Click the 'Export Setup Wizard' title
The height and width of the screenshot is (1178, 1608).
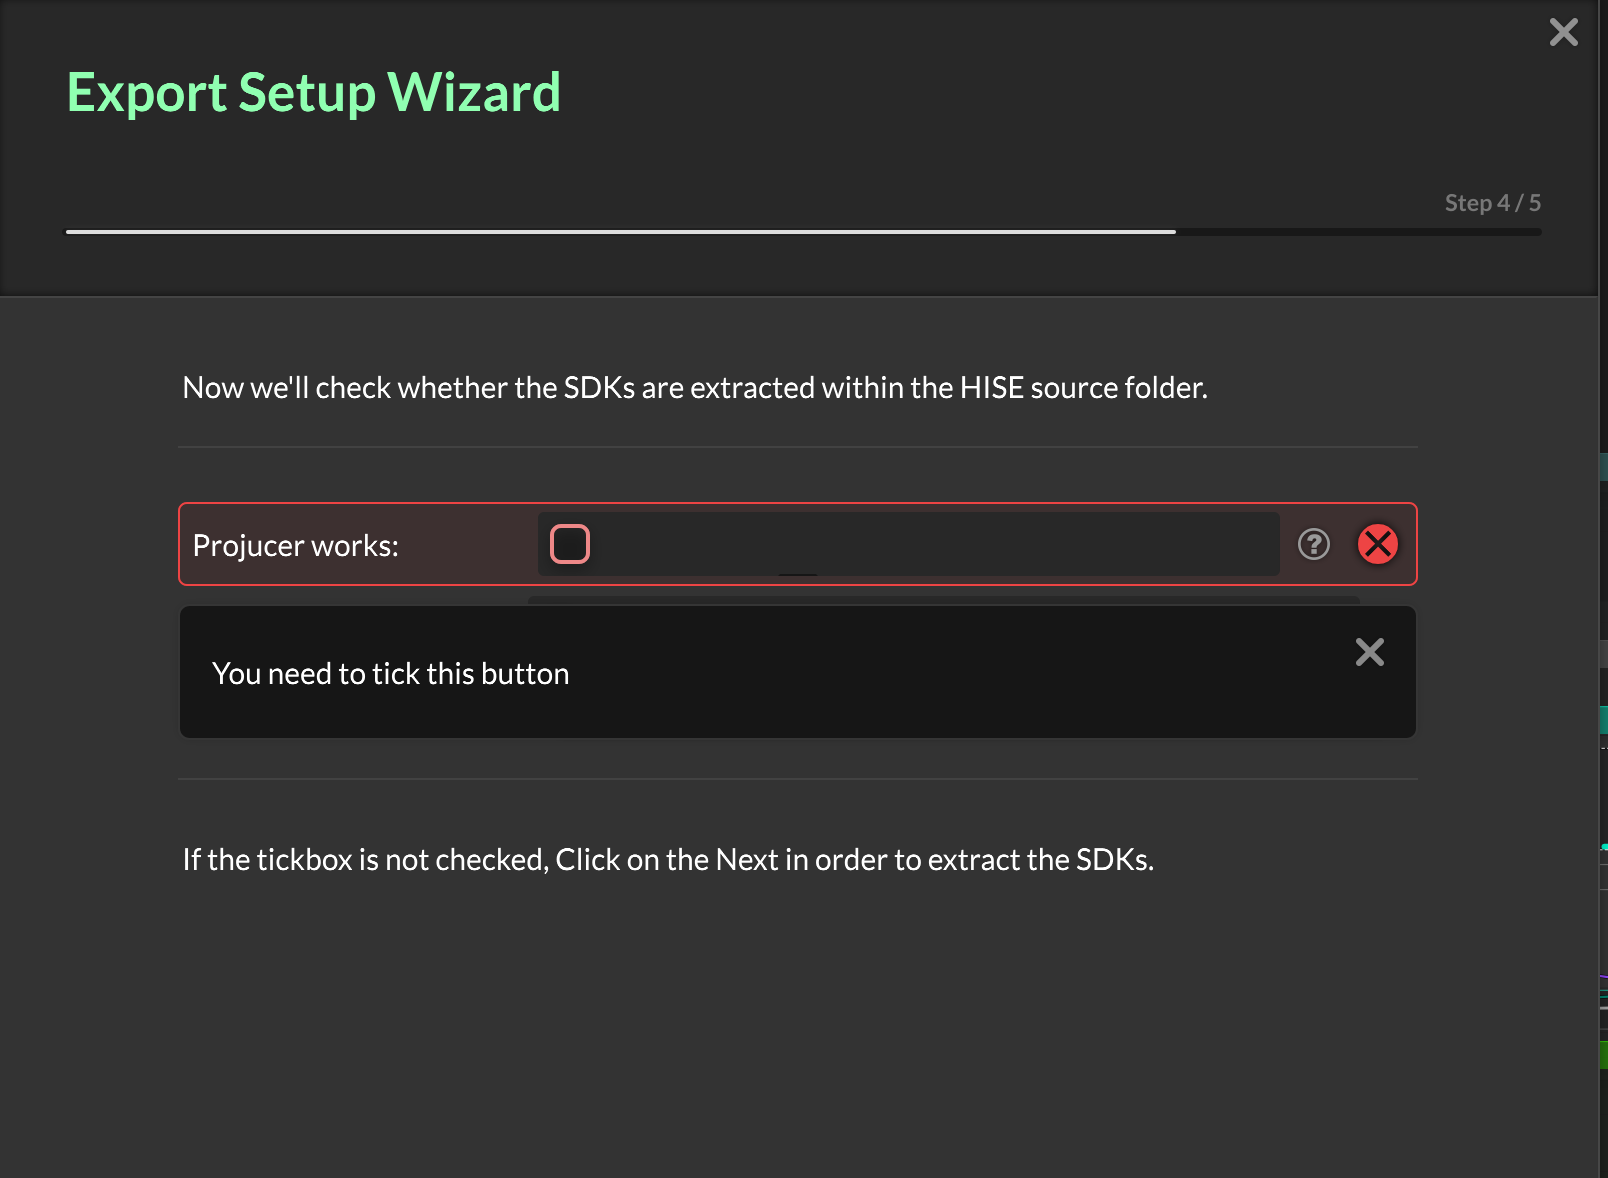[314, 93]
